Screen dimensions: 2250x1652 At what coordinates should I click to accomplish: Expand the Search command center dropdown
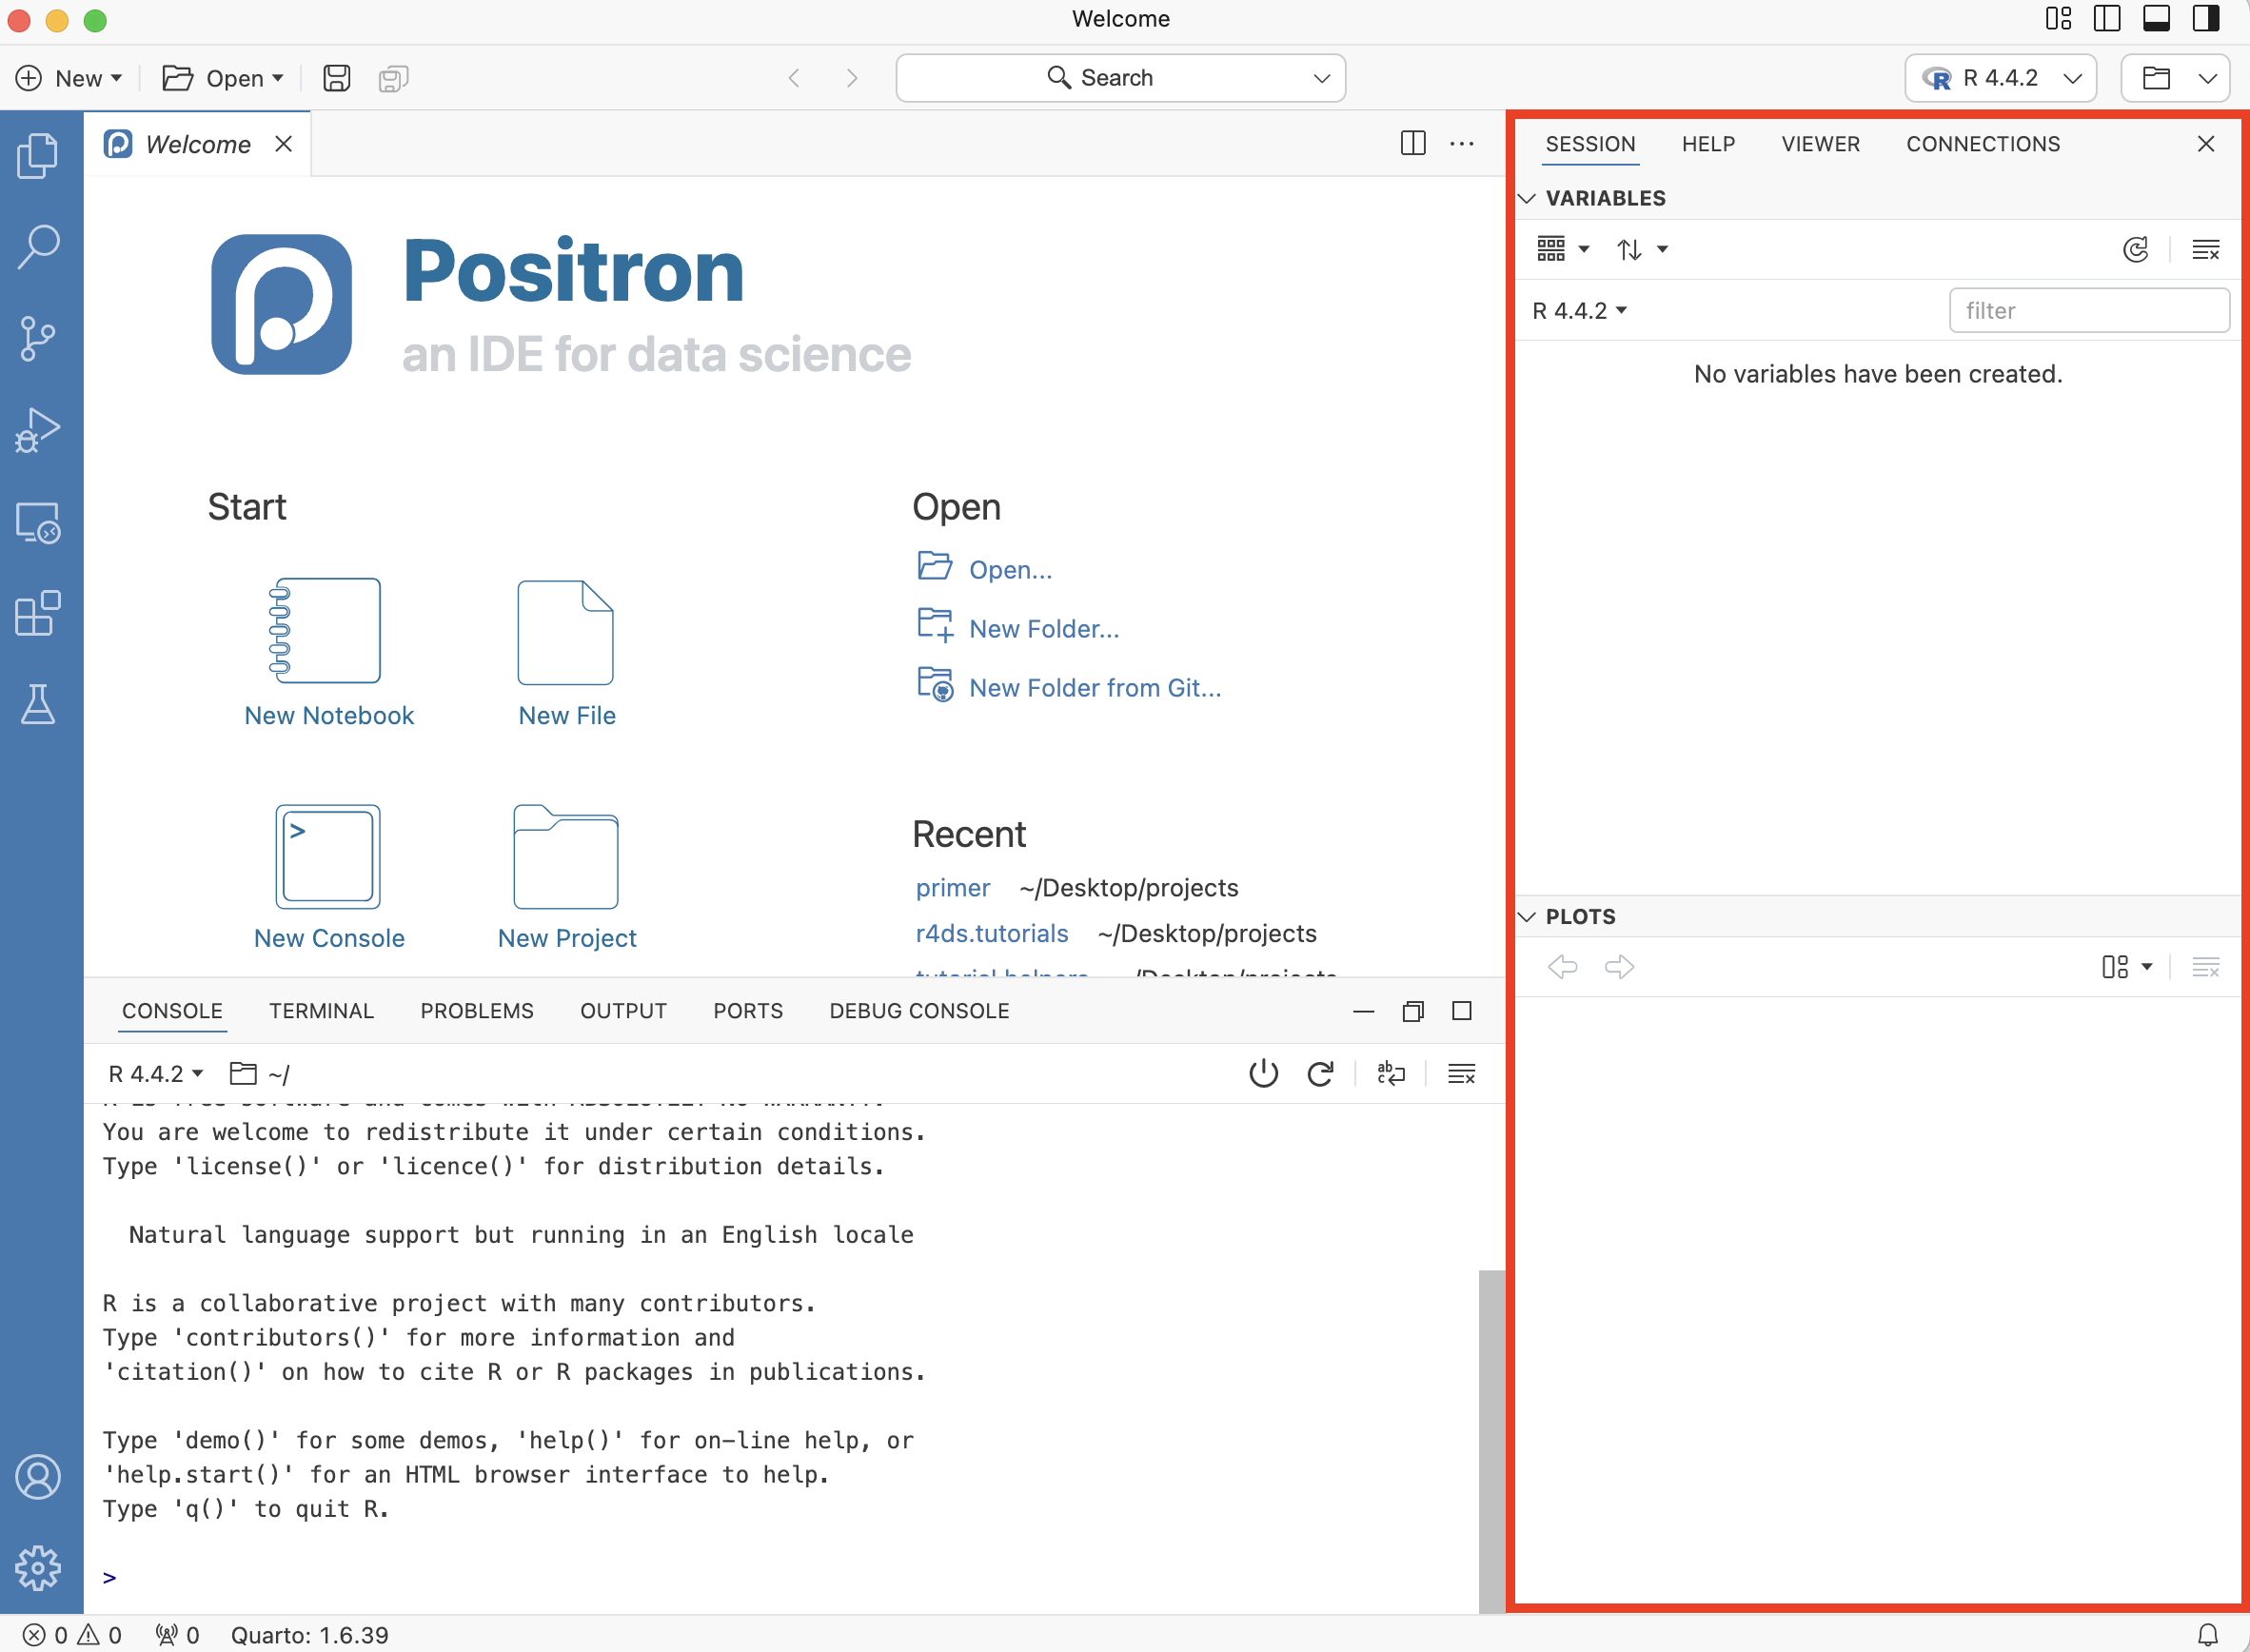point(1322,78)
